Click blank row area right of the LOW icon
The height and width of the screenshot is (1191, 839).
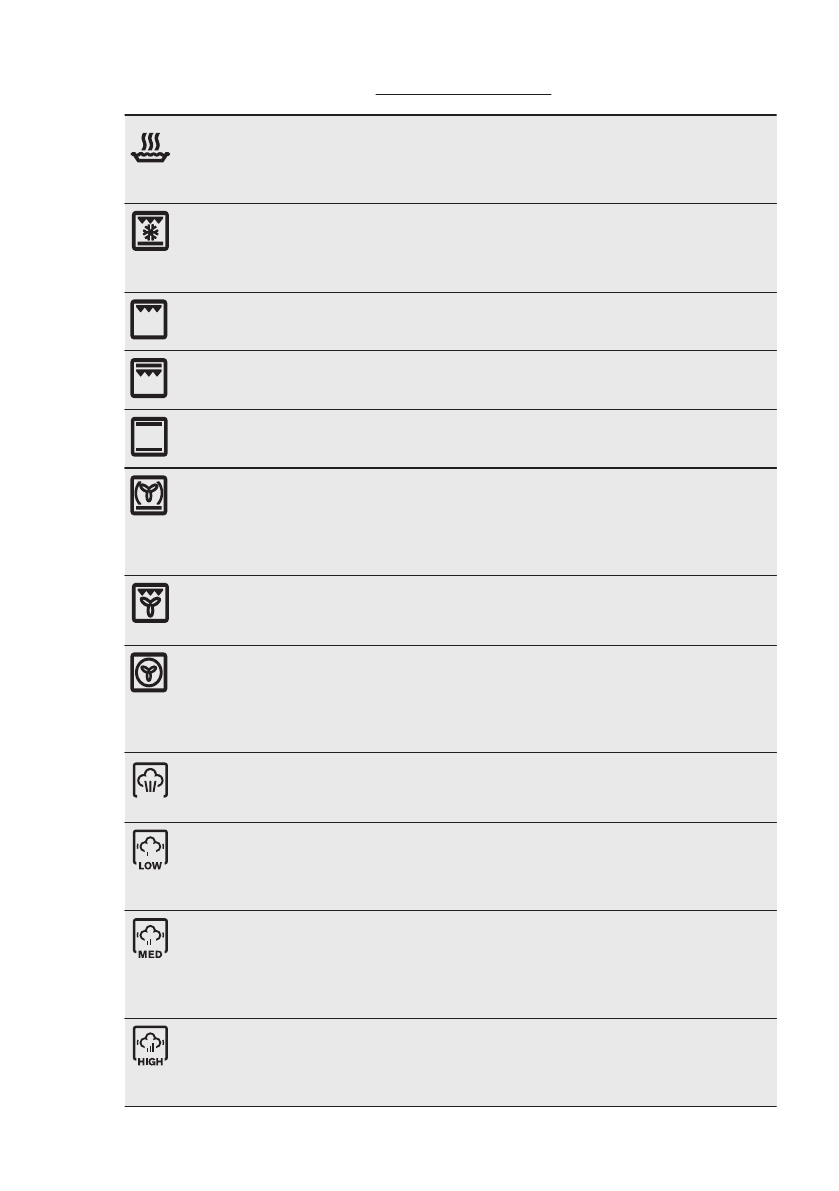pos(470,866)
